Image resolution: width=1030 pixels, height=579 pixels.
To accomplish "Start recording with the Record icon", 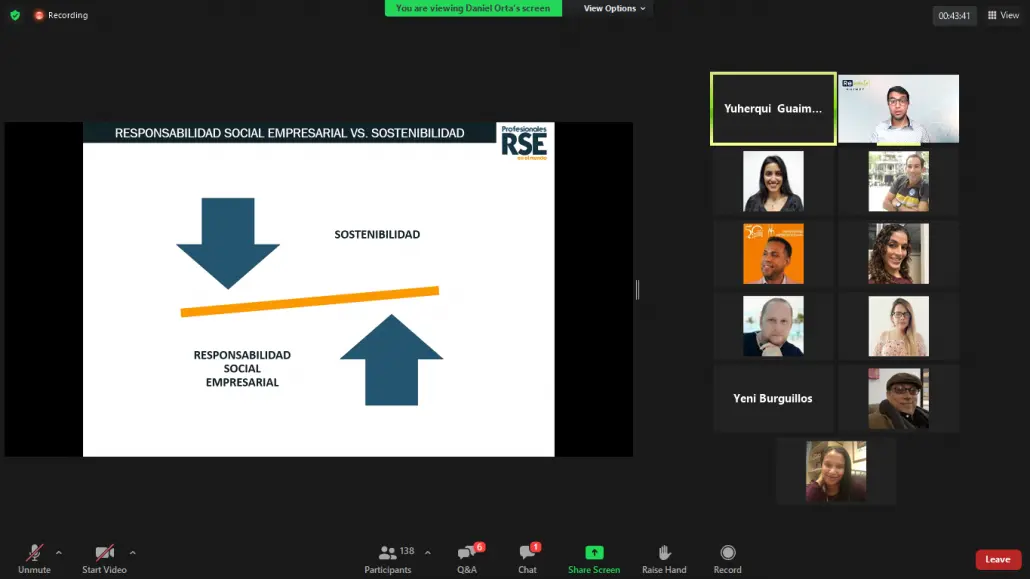I will click(x=727, y=553).
